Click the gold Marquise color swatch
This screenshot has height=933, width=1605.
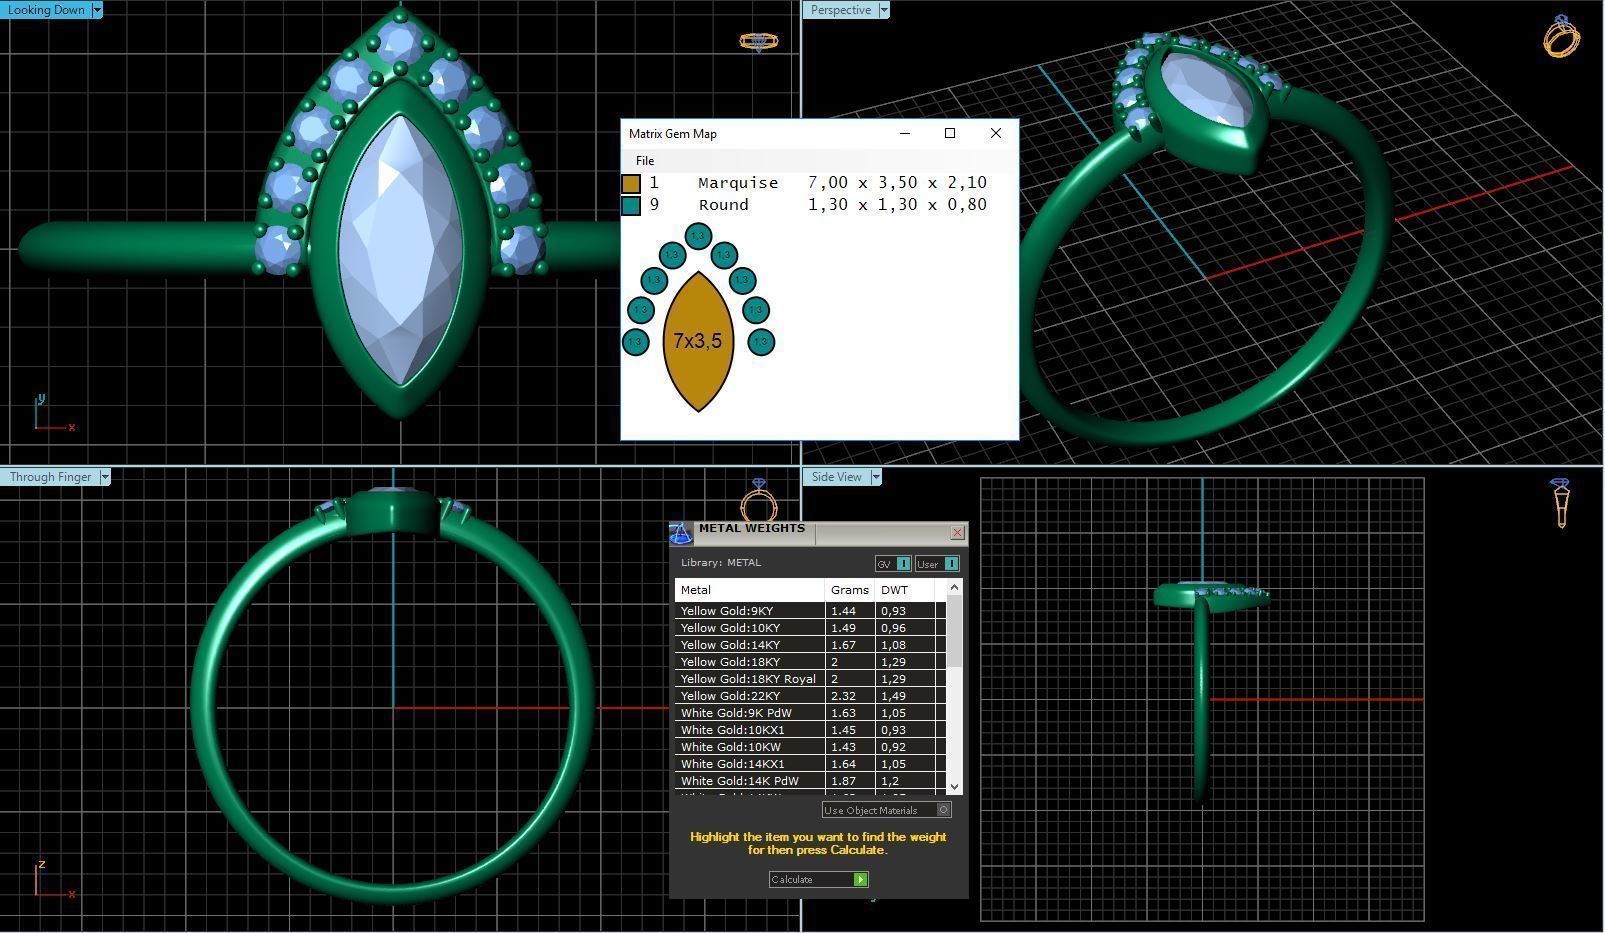631,183
